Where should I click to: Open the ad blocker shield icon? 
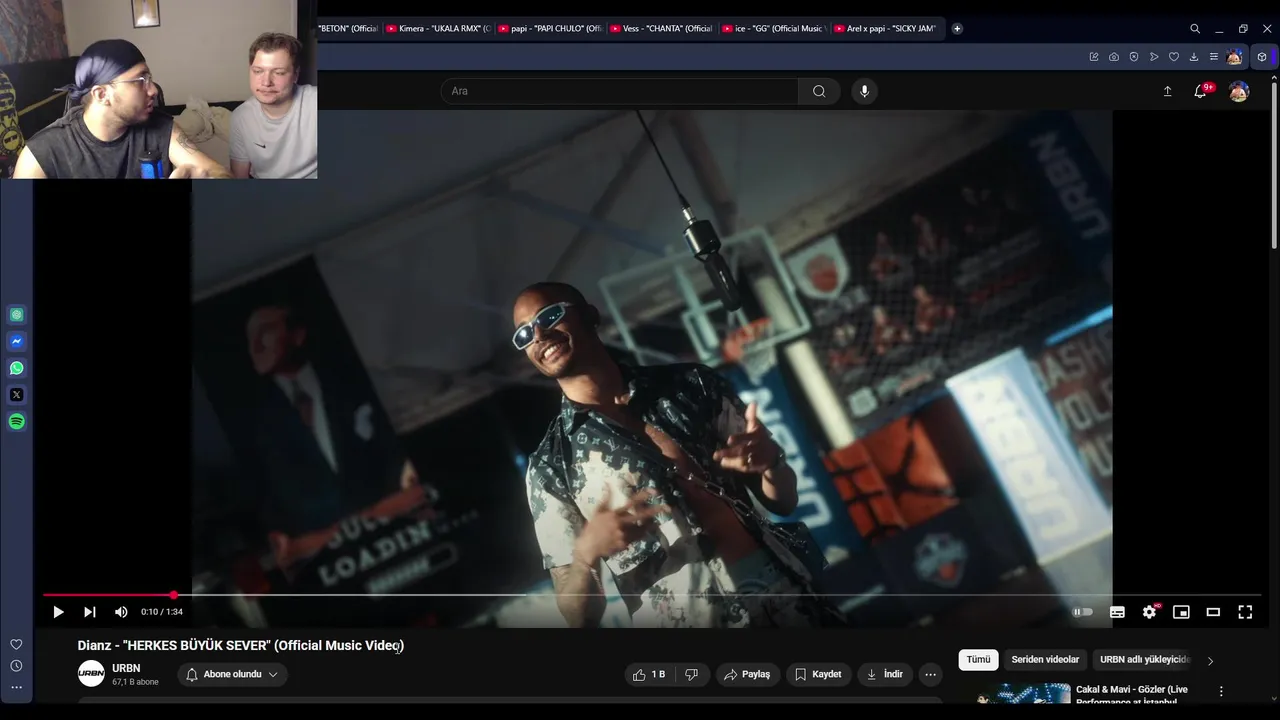coord(1134,57)
